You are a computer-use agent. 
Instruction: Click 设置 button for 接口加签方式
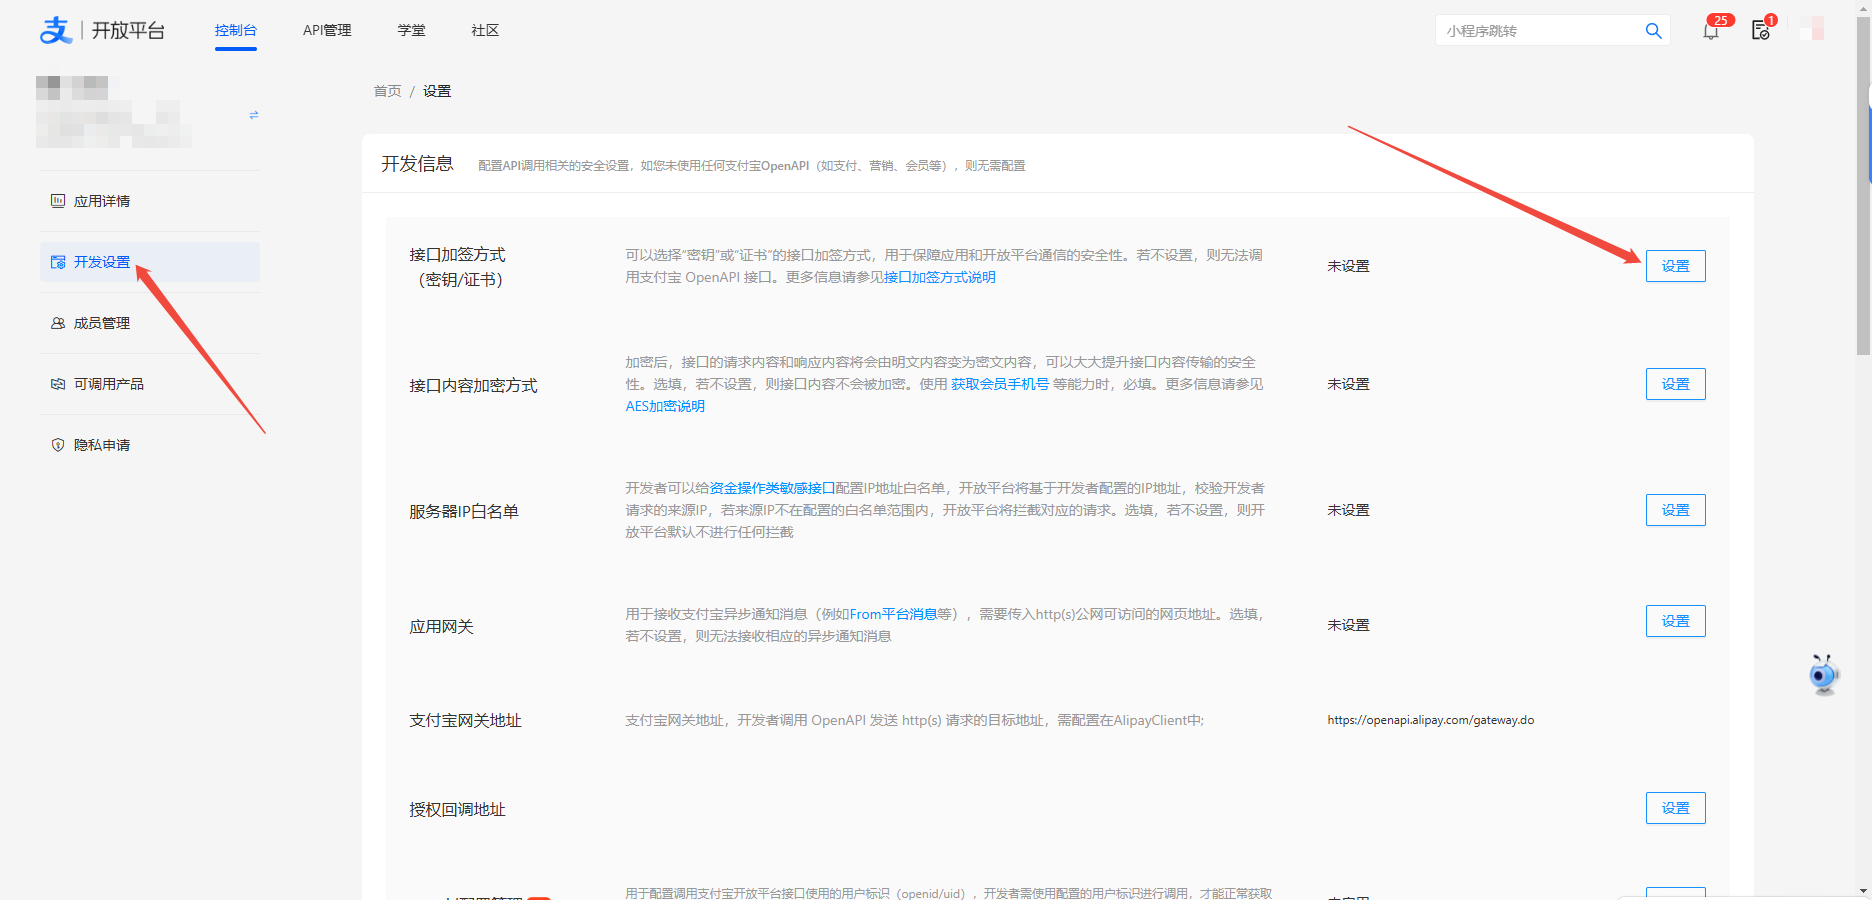point(1675,265)
